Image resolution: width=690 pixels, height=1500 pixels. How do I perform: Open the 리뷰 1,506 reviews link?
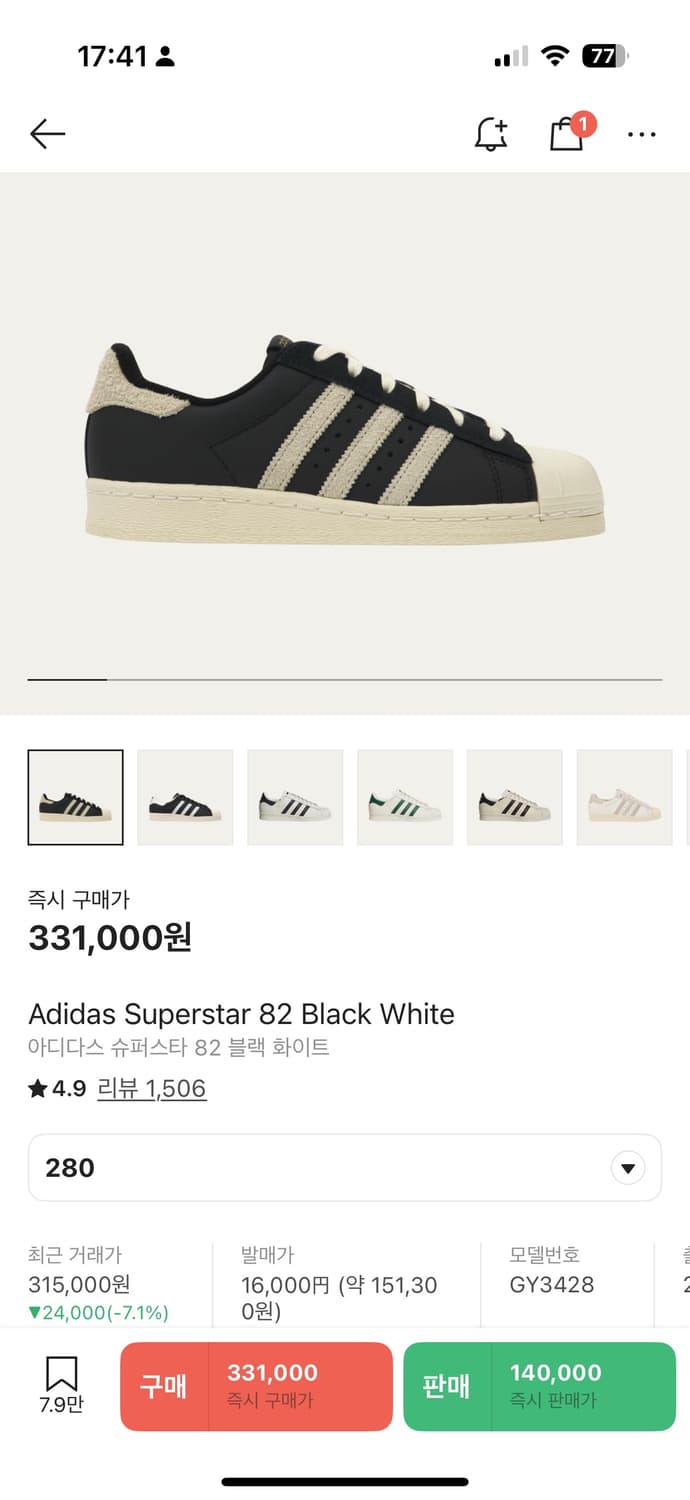(152, 1089)
